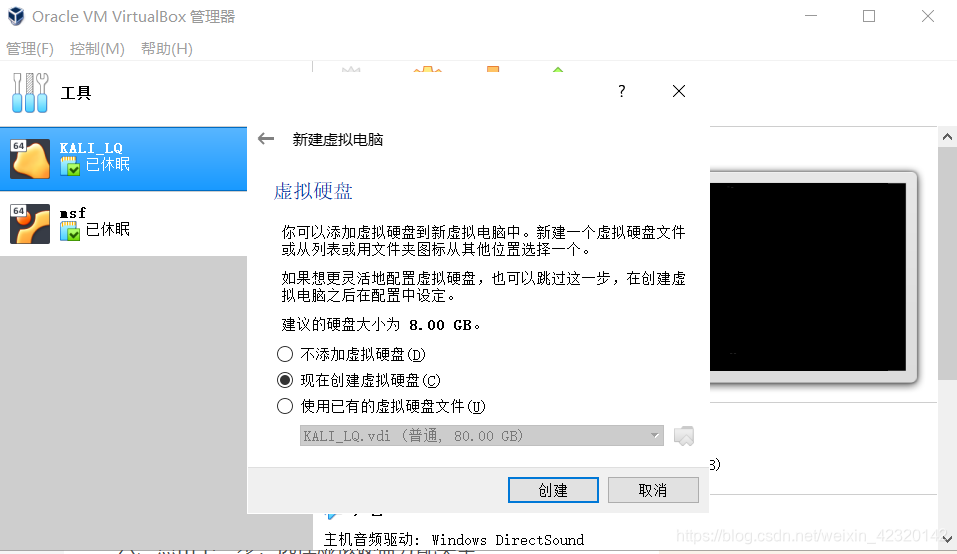Open the 控制(M) menu

tap(97, 49)
